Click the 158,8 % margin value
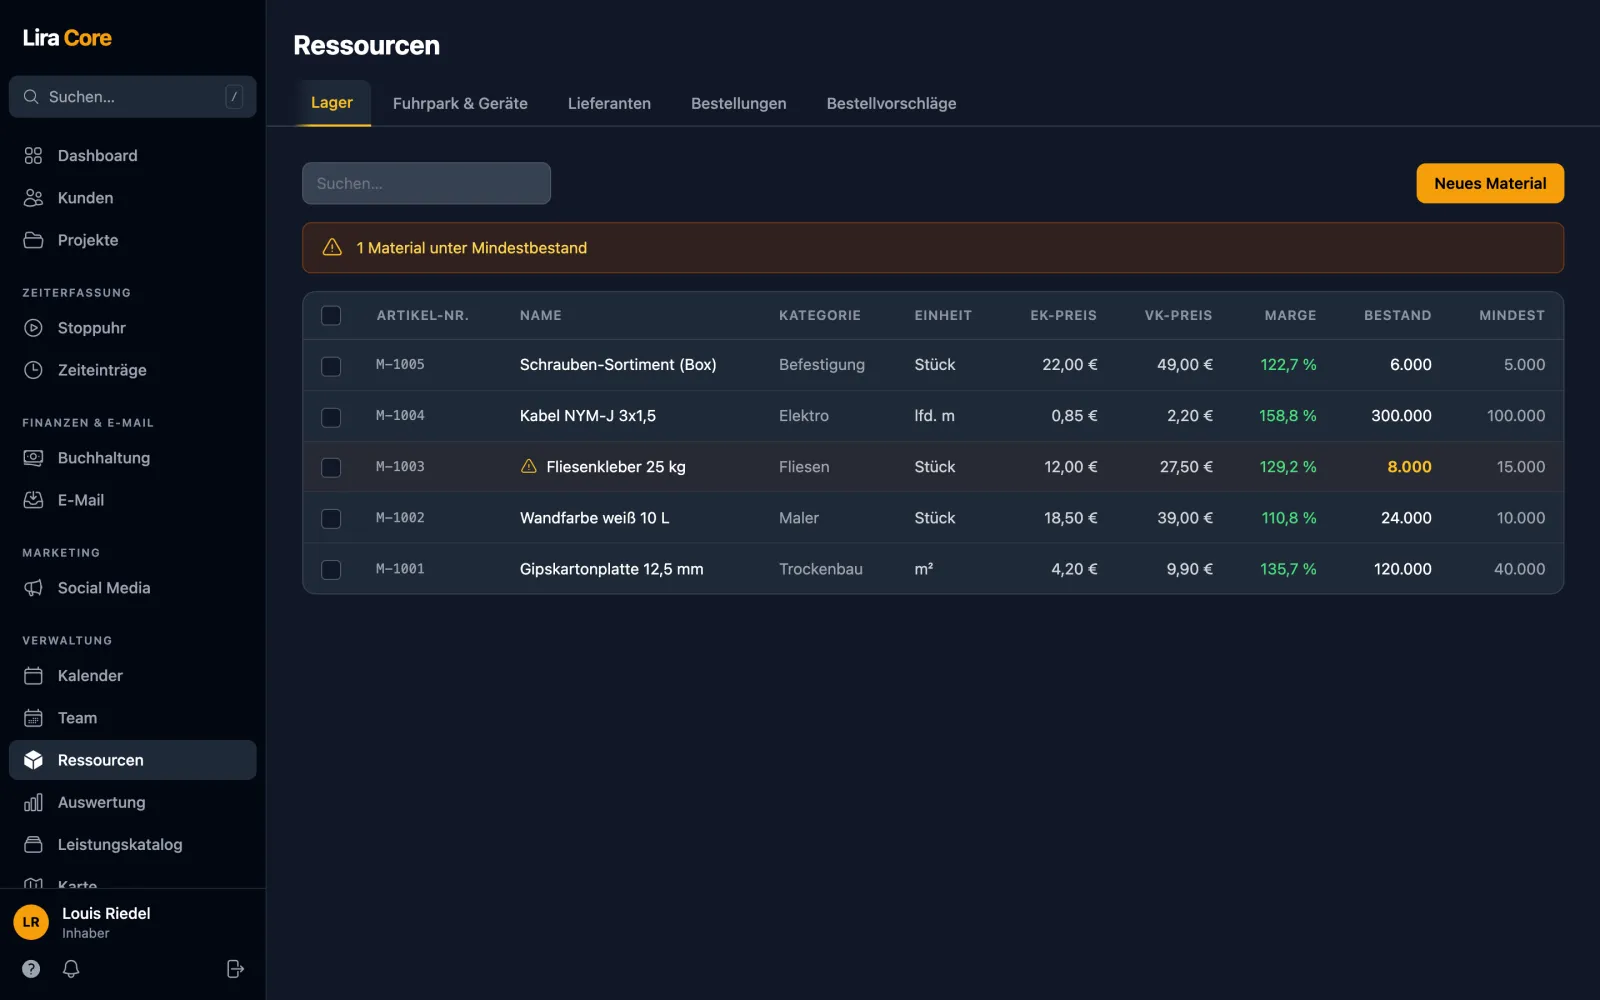1600x1000 pixels. pos(1287,416)
